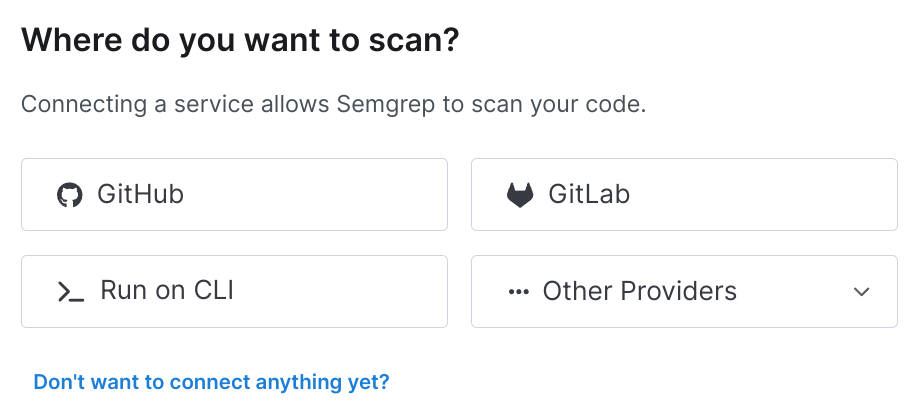Expand the Other Providers chevron arrow
Viewport: 923px width, 419px height.
click(862, 292)
